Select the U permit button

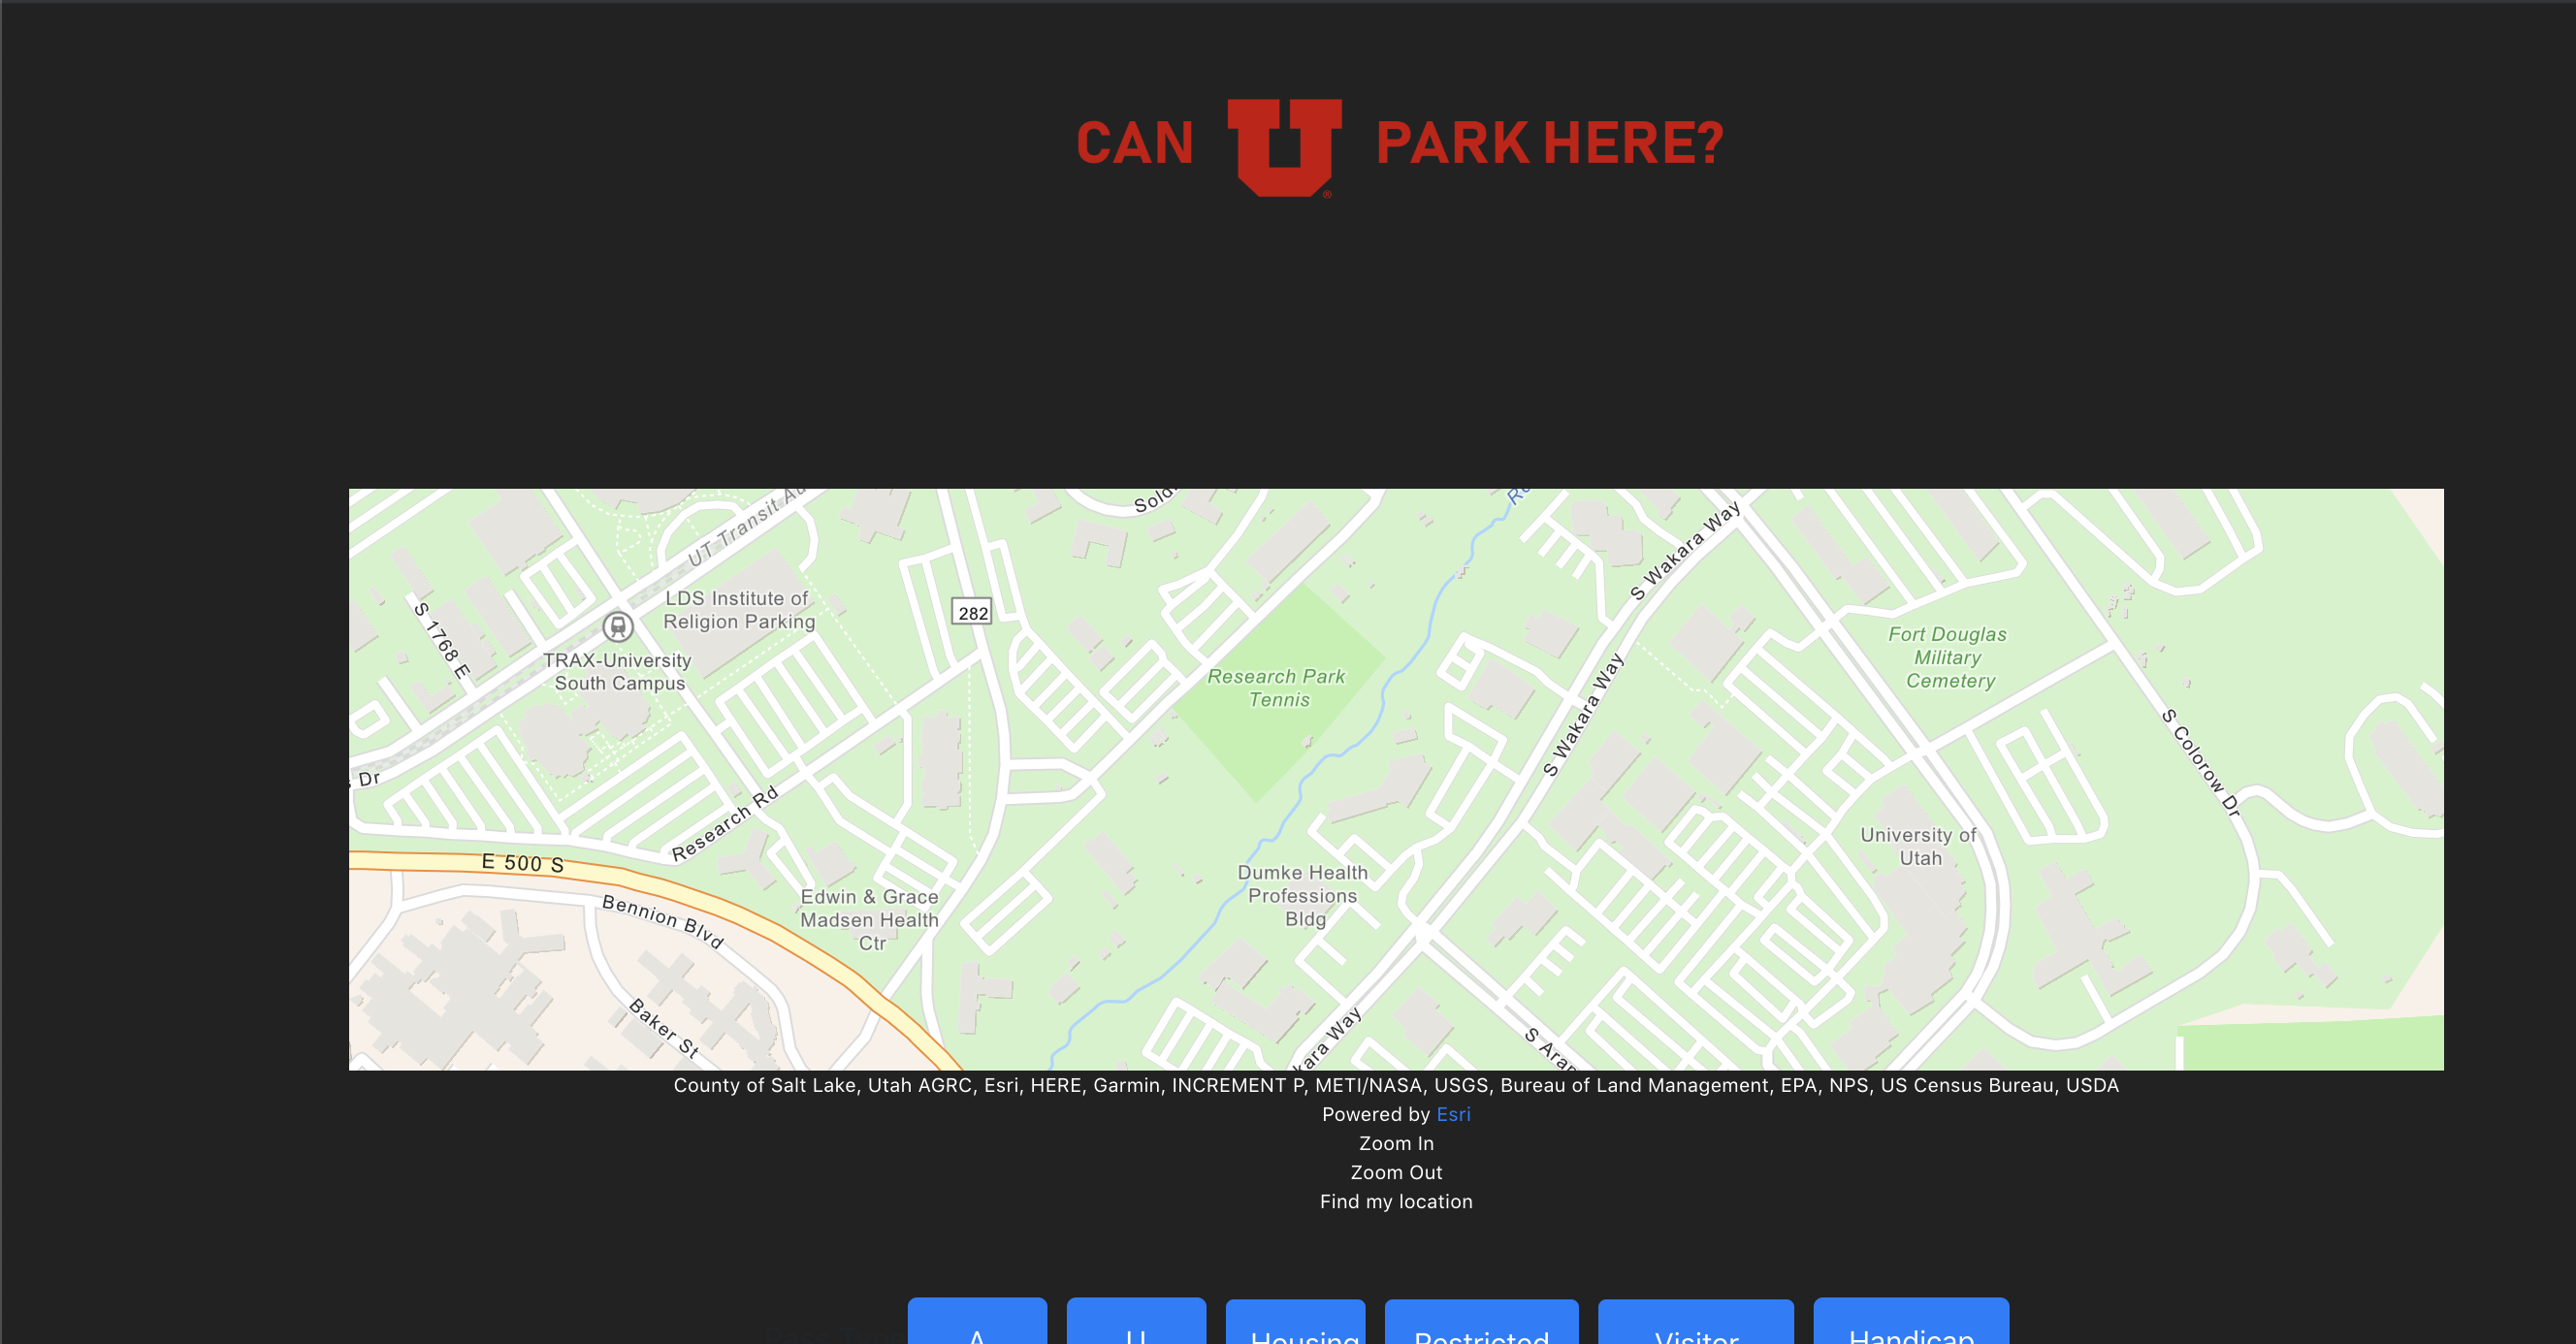[x=1136, y=1325]
